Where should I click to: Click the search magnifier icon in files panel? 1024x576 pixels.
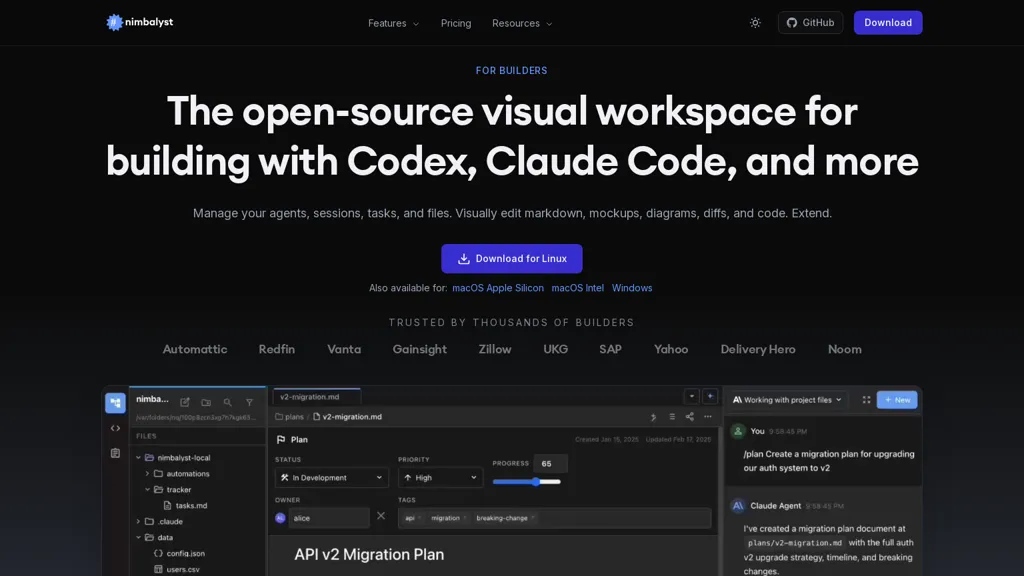click(x=227, y=402)
